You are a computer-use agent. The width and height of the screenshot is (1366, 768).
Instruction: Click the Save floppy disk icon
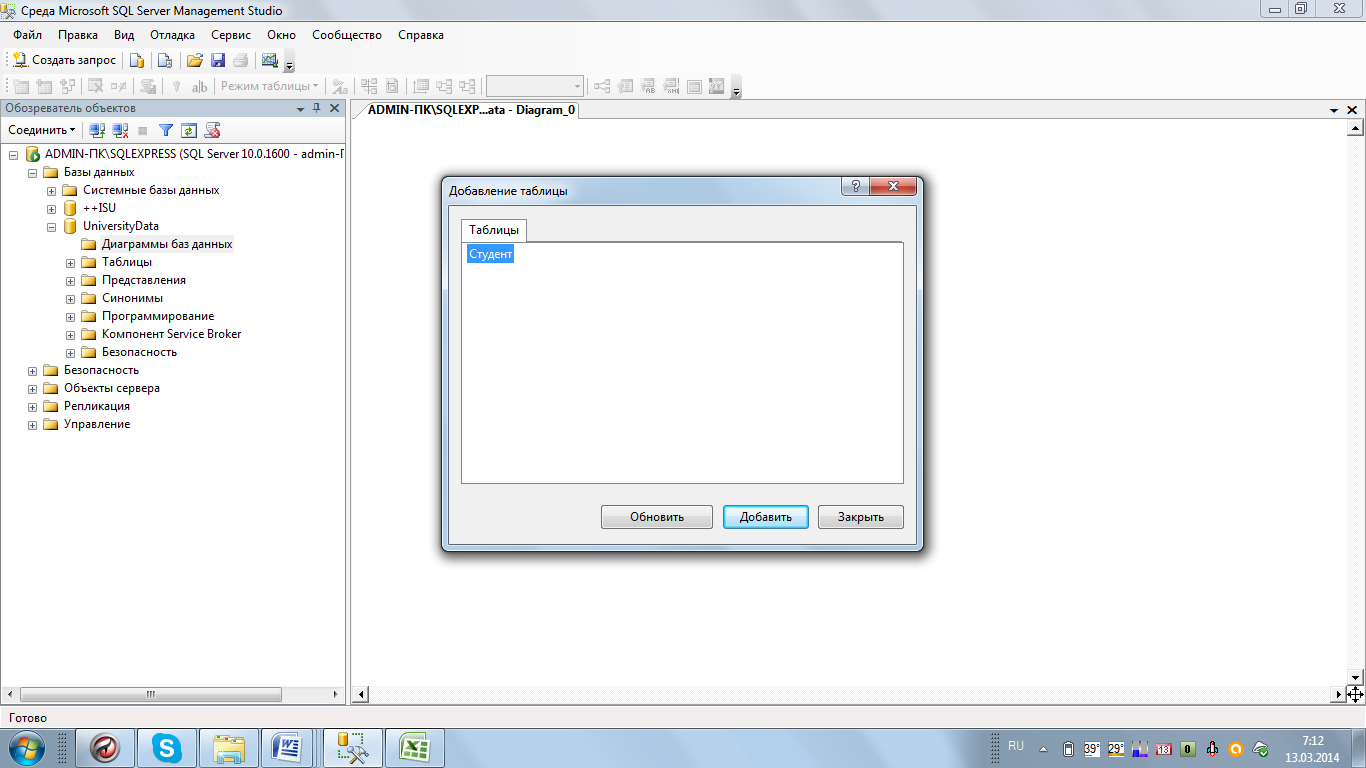click(x=217, y=60)
